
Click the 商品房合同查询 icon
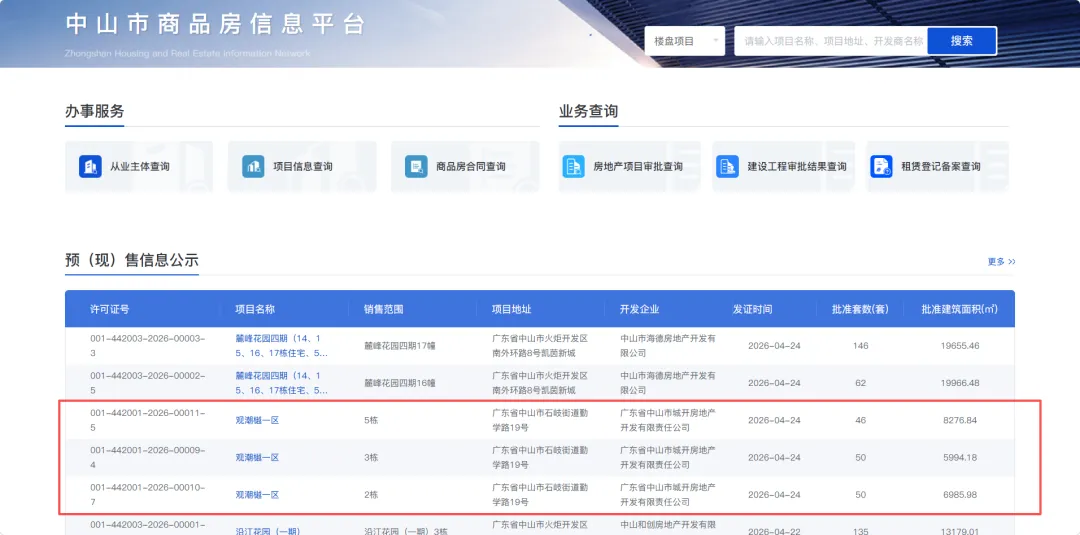(x=416, y=167)
